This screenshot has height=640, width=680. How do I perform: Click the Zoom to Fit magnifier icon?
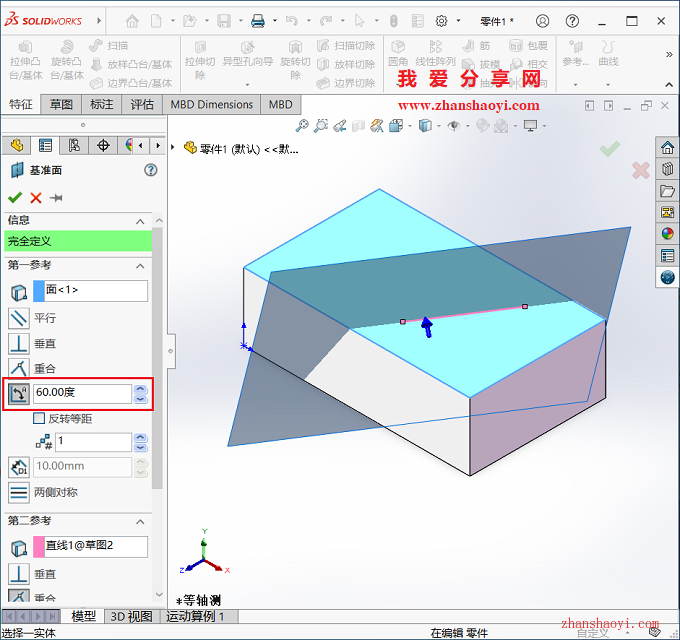(x=302, y=126)
